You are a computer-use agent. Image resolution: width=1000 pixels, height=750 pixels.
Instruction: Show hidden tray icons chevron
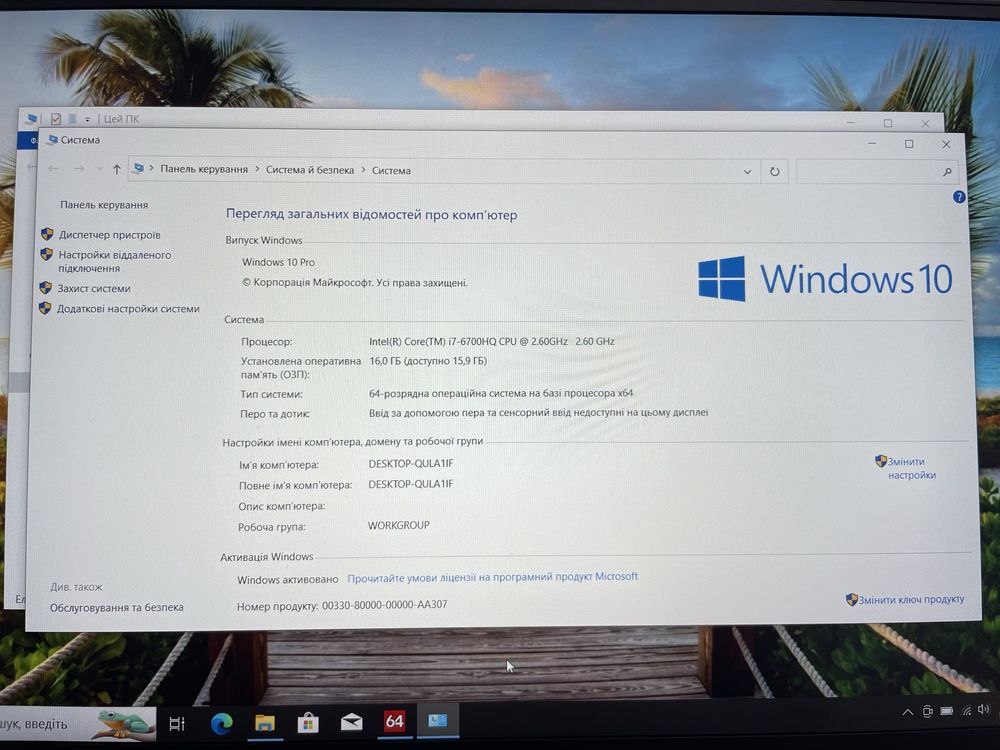[x=907, y=712]
